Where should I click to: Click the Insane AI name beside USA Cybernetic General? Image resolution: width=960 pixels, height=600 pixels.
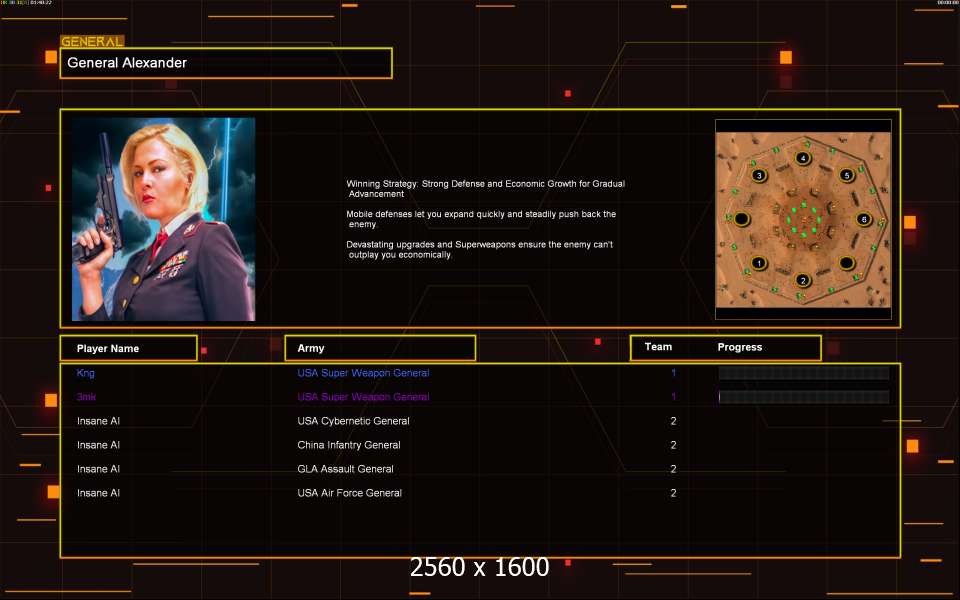(x=99, y=421)
